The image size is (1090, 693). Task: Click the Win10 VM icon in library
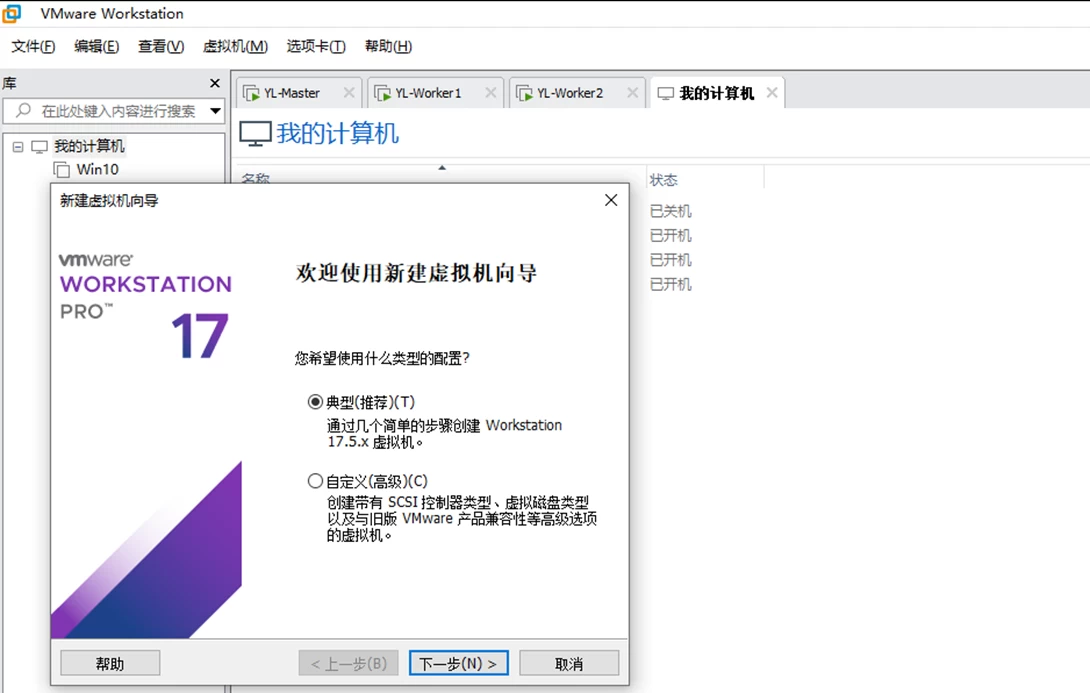click(x=62, y=170)
